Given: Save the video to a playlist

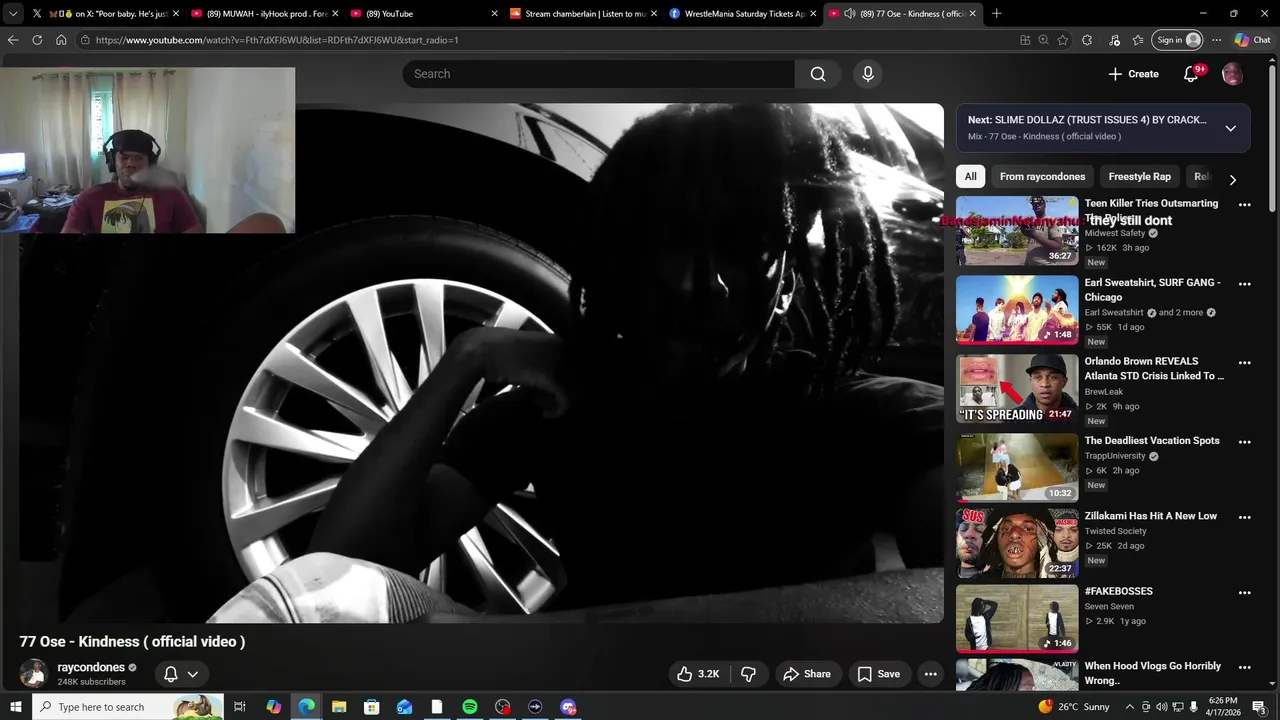Looking at the screenshot, I should [879, 674].
